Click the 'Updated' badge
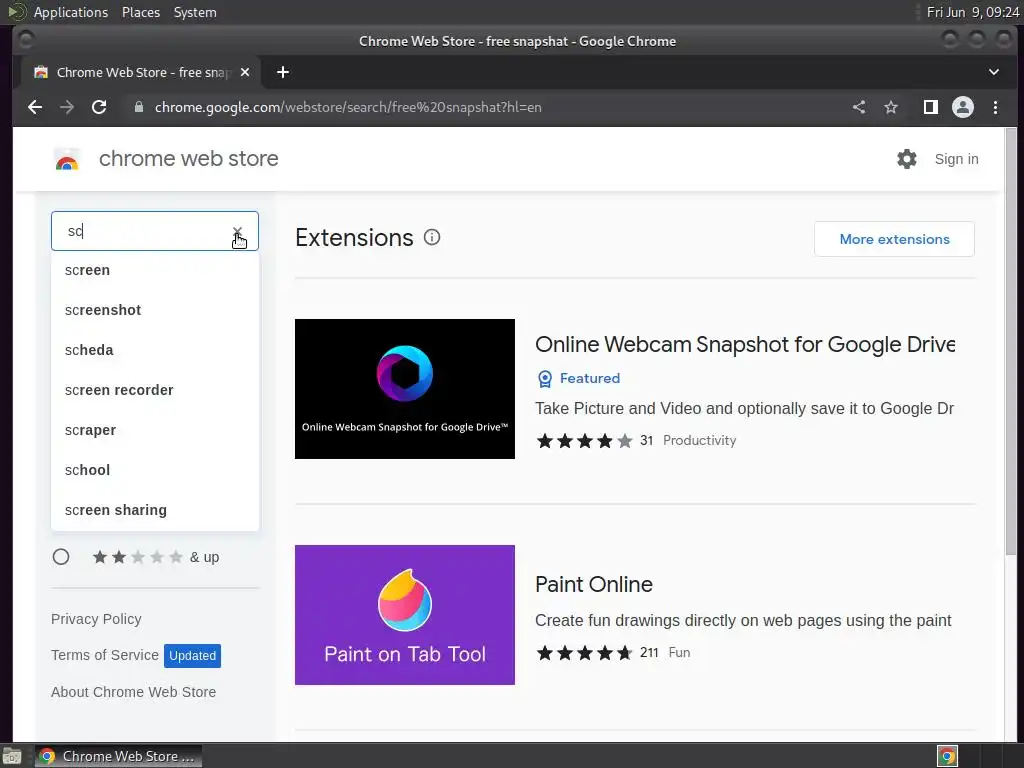The height and width of the screenshot is (768, 1024). [192, 656]
